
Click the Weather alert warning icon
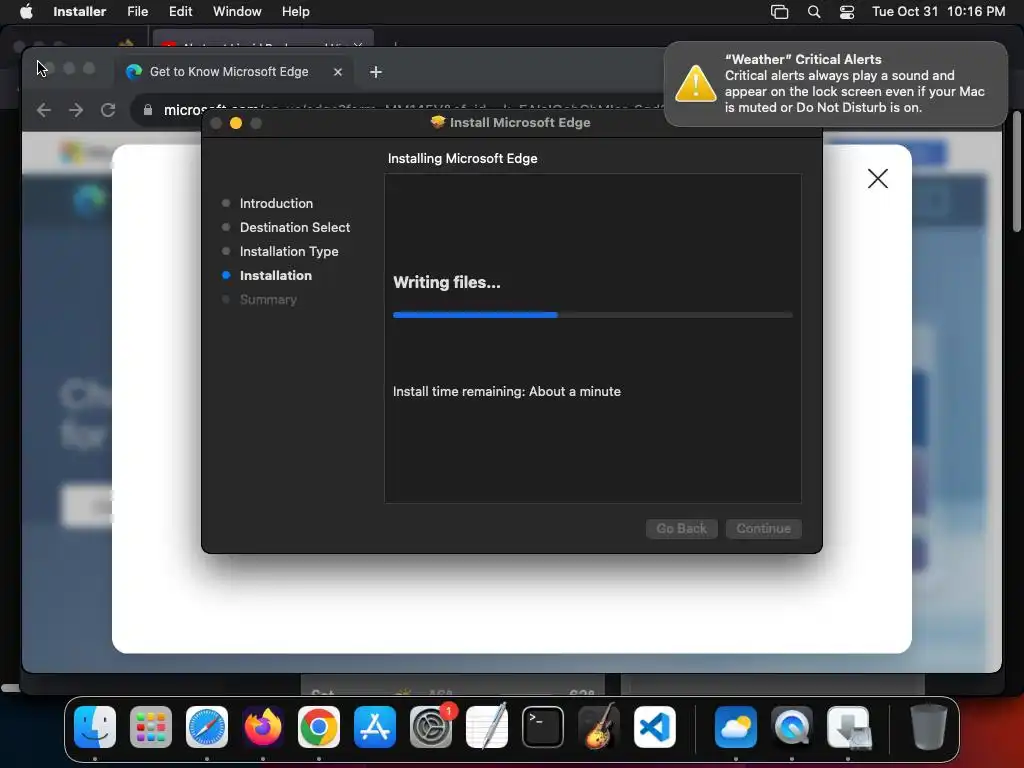pyautogui.click(x=696, y=84)
